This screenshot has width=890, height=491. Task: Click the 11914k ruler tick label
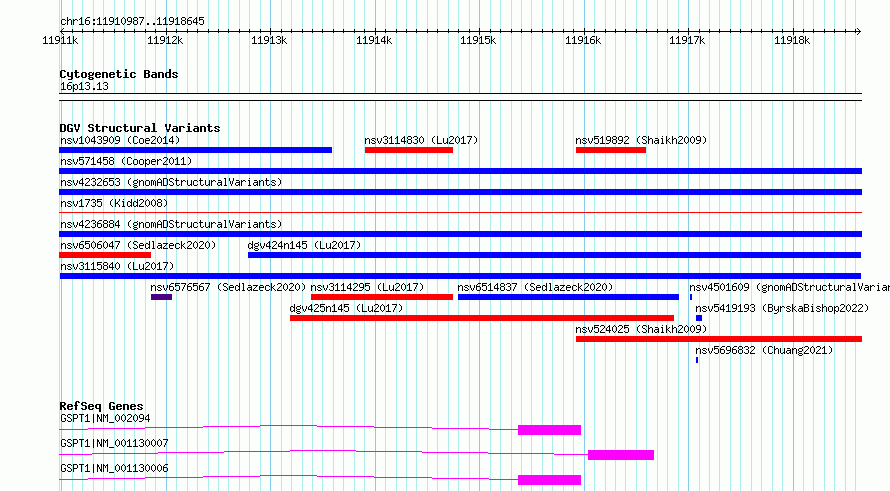374,40
